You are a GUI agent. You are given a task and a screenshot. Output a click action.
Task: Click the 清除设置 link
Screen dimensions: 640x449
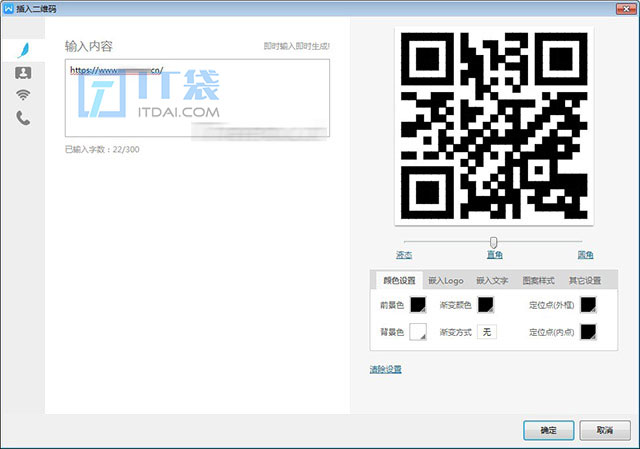pyautogui.click(x=385, y=369)
